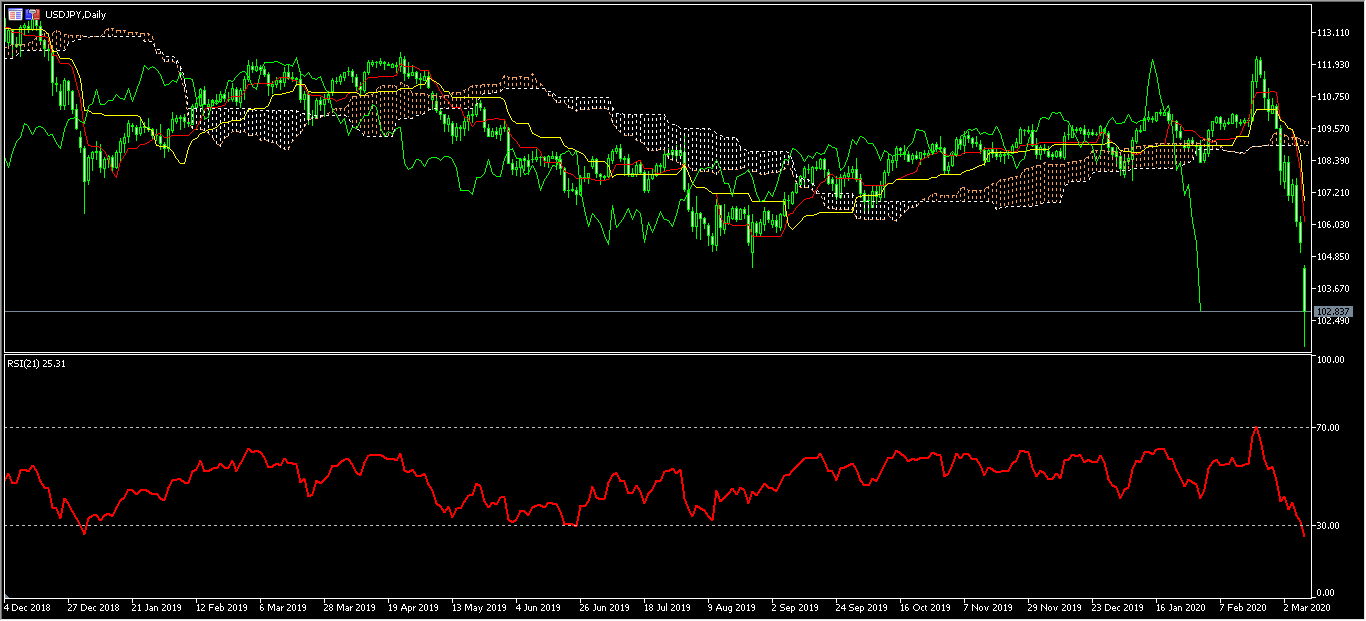
Task: Click the 12 Feb 2019 date label
Action: coord(222,607)
